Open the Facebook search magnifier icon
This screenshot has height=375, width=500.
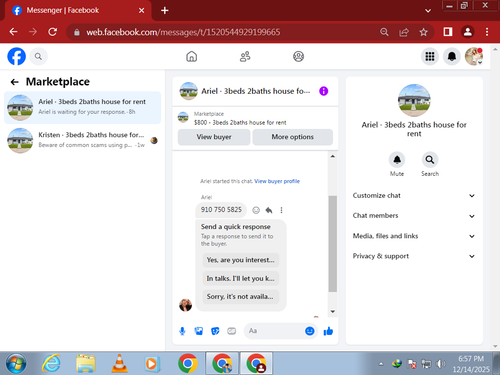click(38, 57)
